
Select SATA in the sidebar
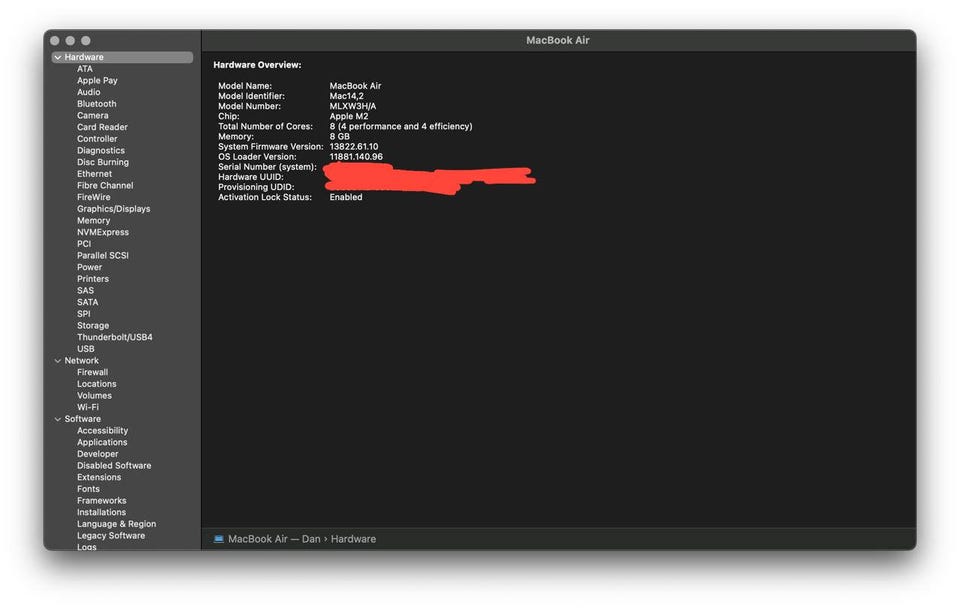[88, 302]
